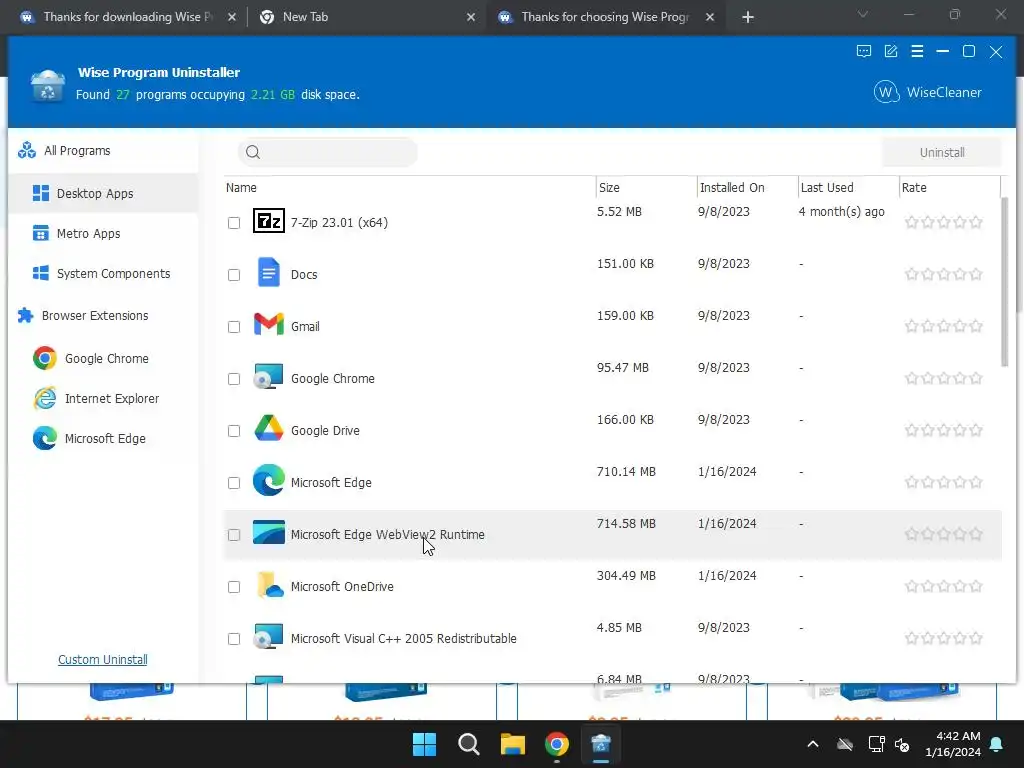Image resolution: width=1024 pixels, height=768 pixels.
Task: Switch to Thanks for downloading Wise tab
Action: click(x=127, y=17)
